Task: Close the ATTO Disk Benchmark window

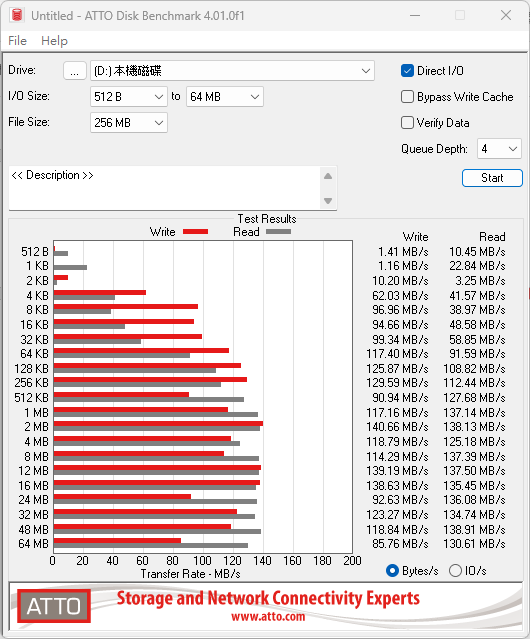Action: tap(506, 15)
